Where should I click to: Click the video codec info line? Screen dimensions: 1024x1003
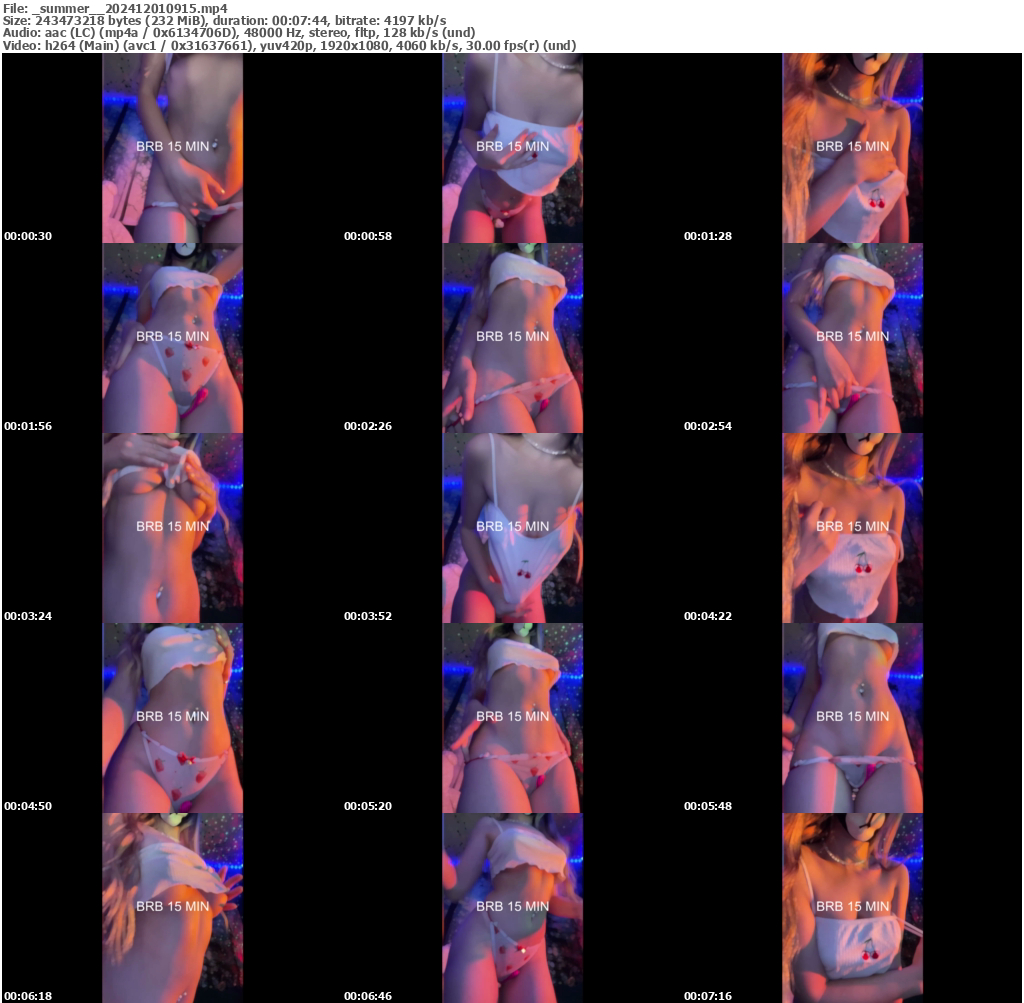click(290, 44)
